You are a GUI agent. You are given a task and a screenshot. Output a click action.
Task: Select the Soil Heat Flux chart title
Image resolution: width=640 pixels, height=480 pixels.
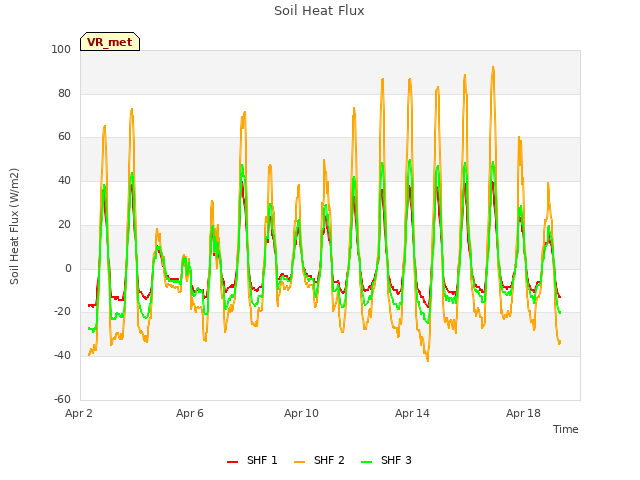pos(319,11)
